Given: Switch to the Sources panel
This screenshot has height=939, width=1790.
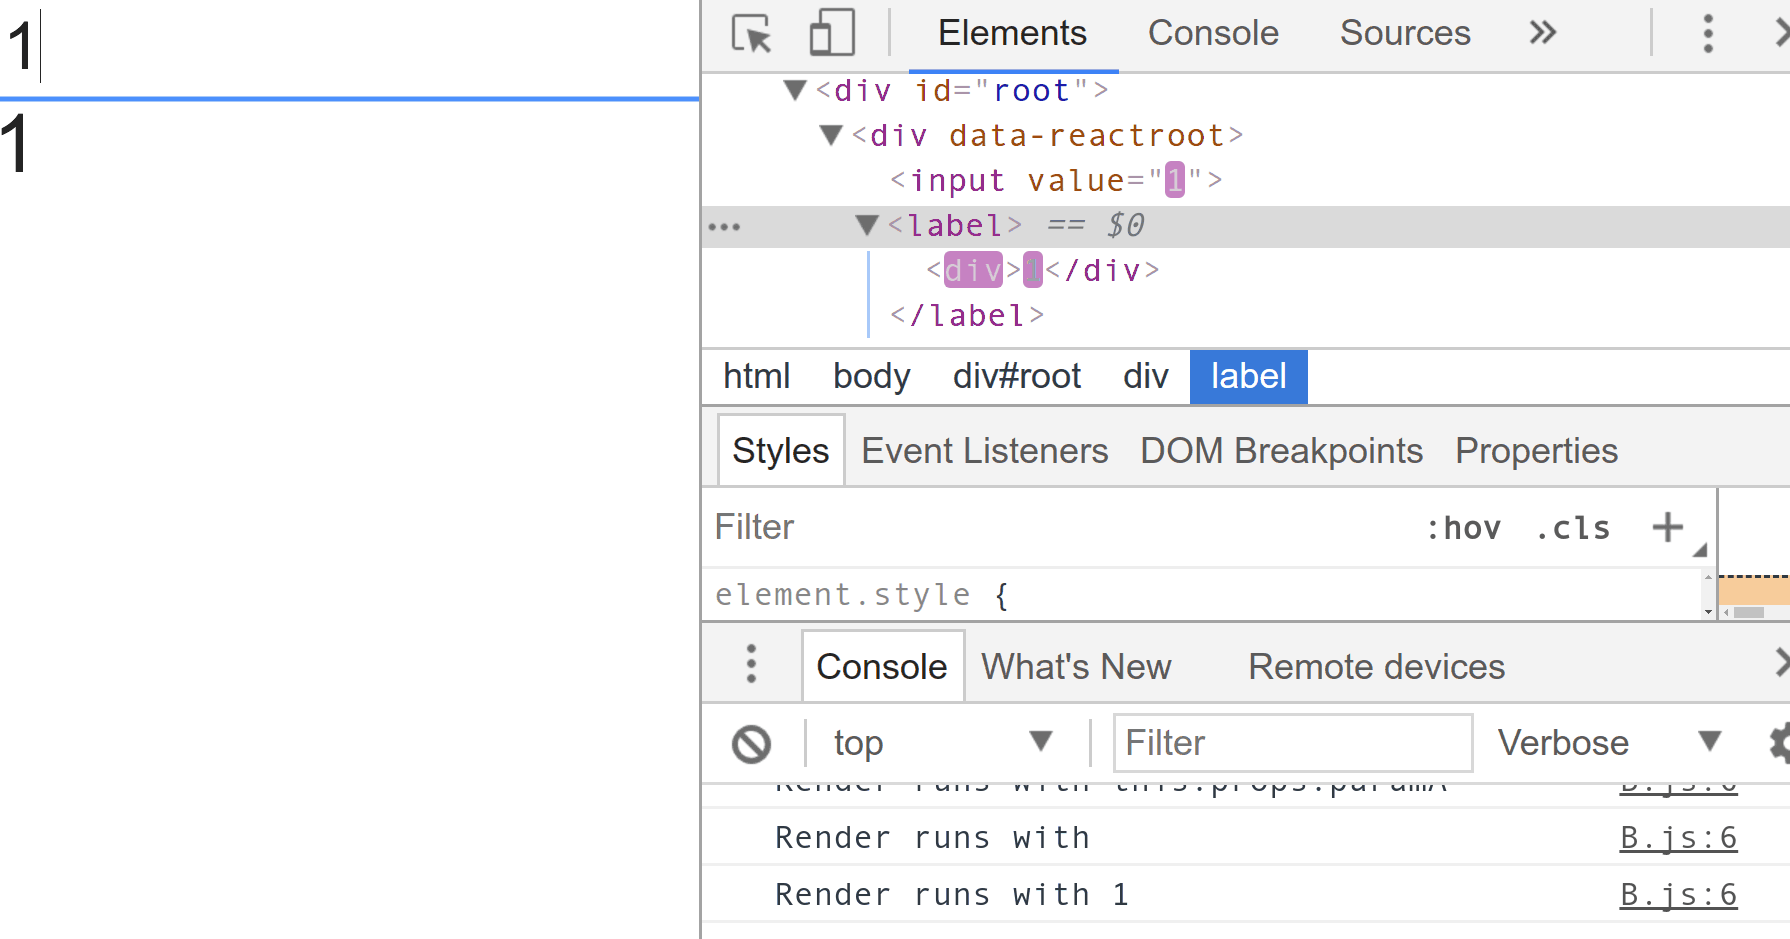Looking at the screenshot, I should pos(1404,33).
